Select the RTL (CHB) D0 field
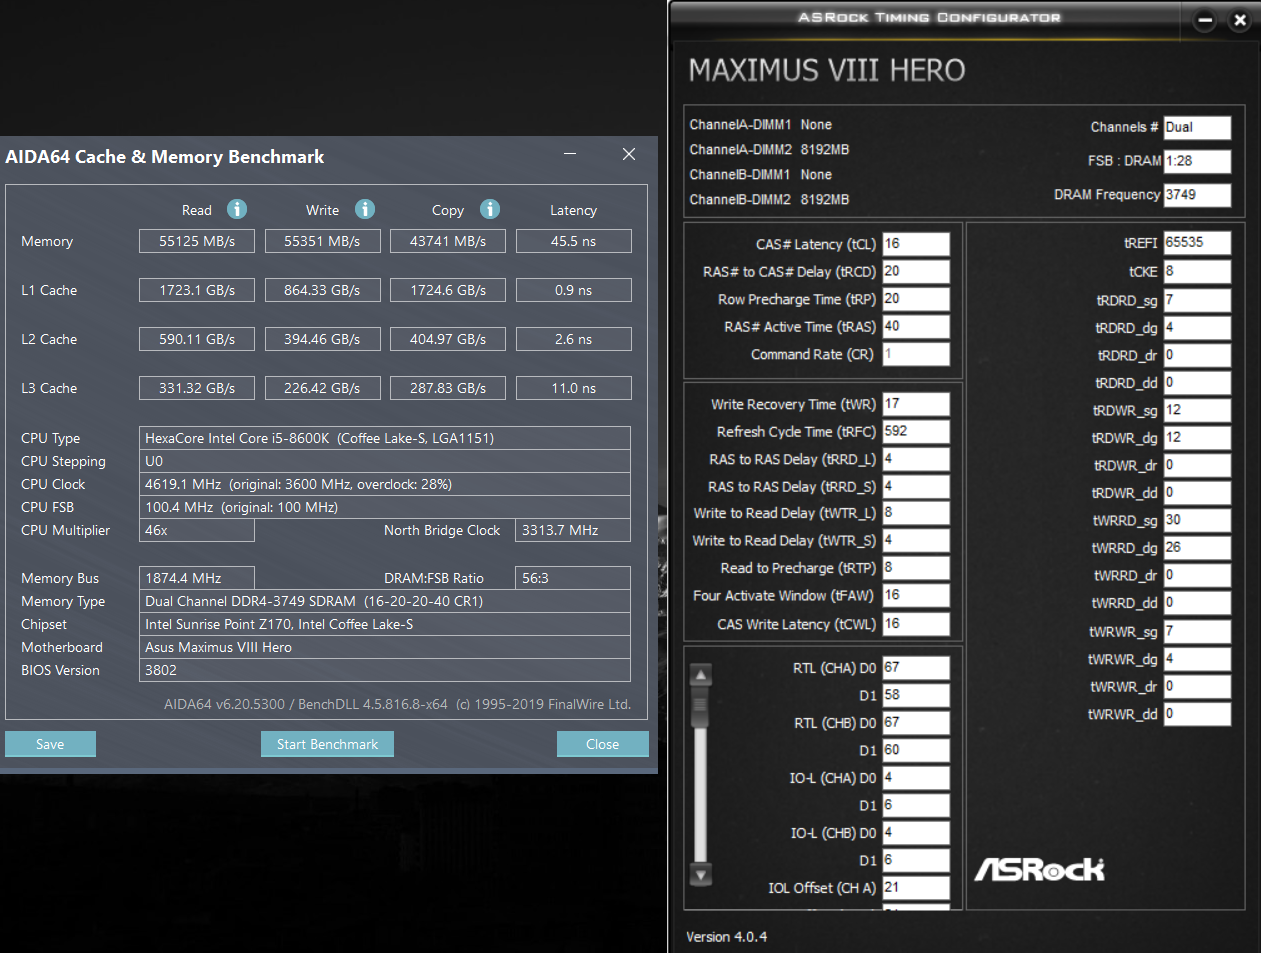Screen dimensions: 1261x953 pyautogui.click(x=916, y=723)
